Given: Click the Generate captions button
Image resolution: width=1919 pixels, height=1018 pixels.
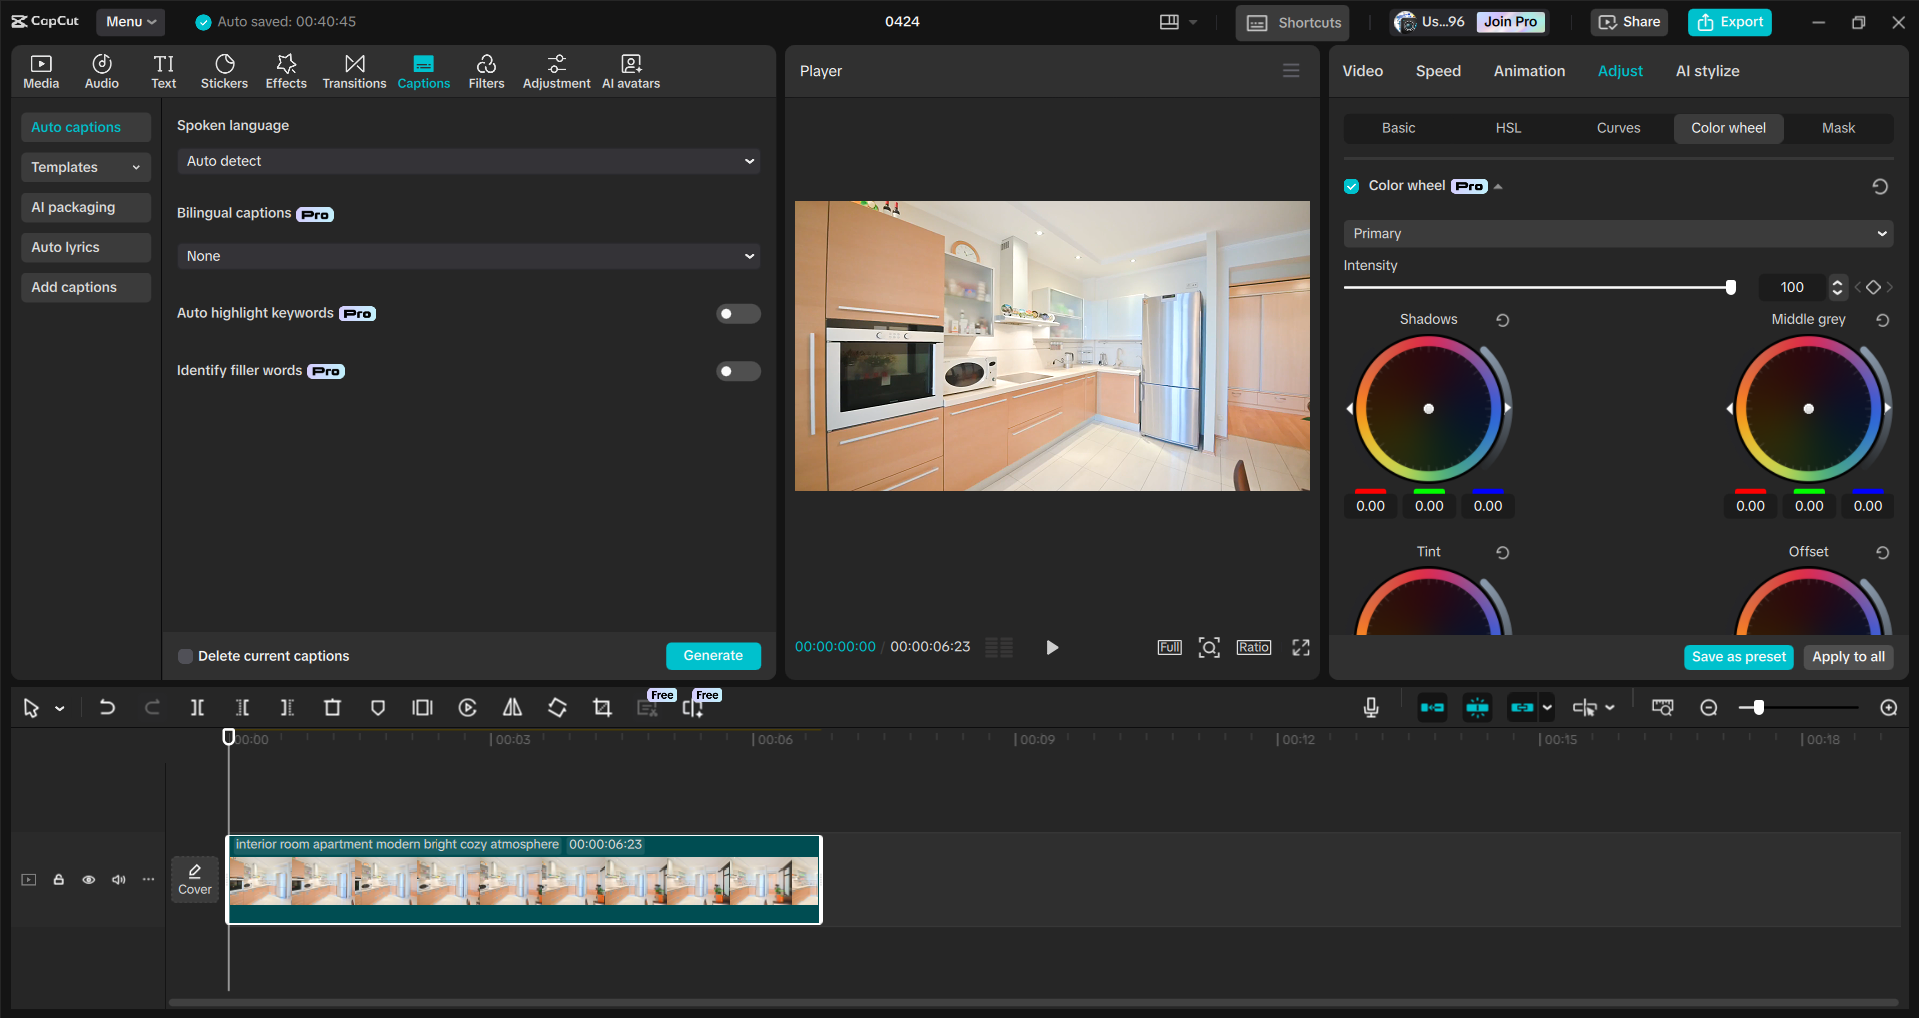Looking at the screenshot, I should coord(713,655).
